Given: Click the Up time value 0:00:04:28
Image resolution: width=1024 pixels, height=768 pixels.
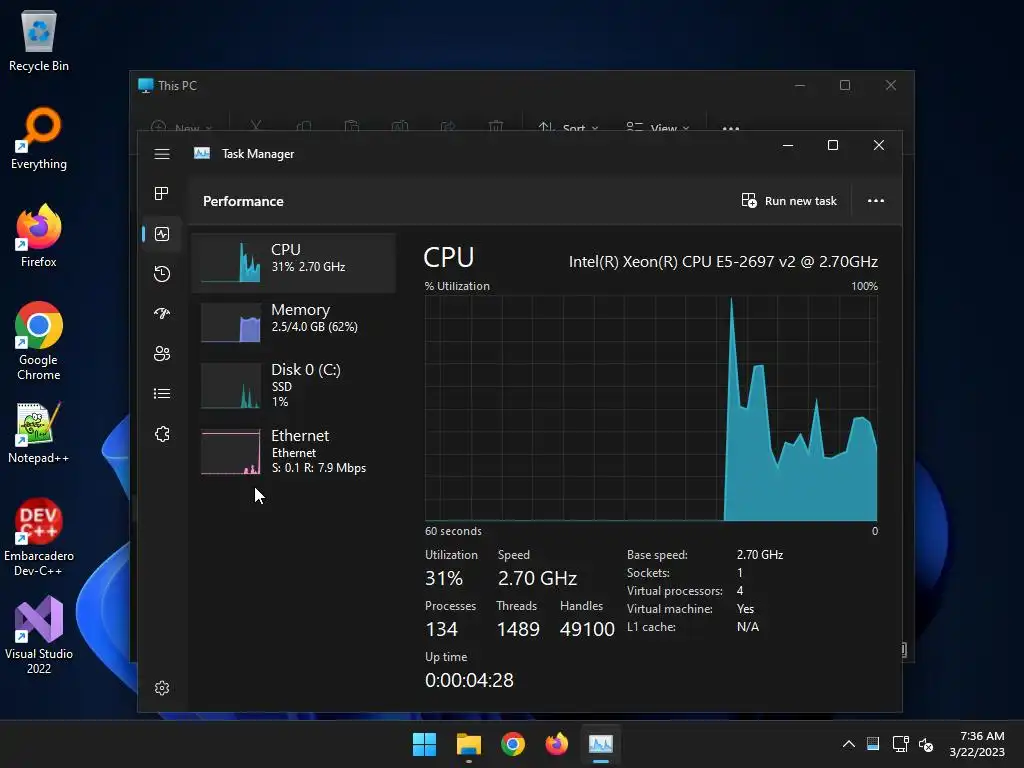Looking at the screenshot, I should point(469,680).
